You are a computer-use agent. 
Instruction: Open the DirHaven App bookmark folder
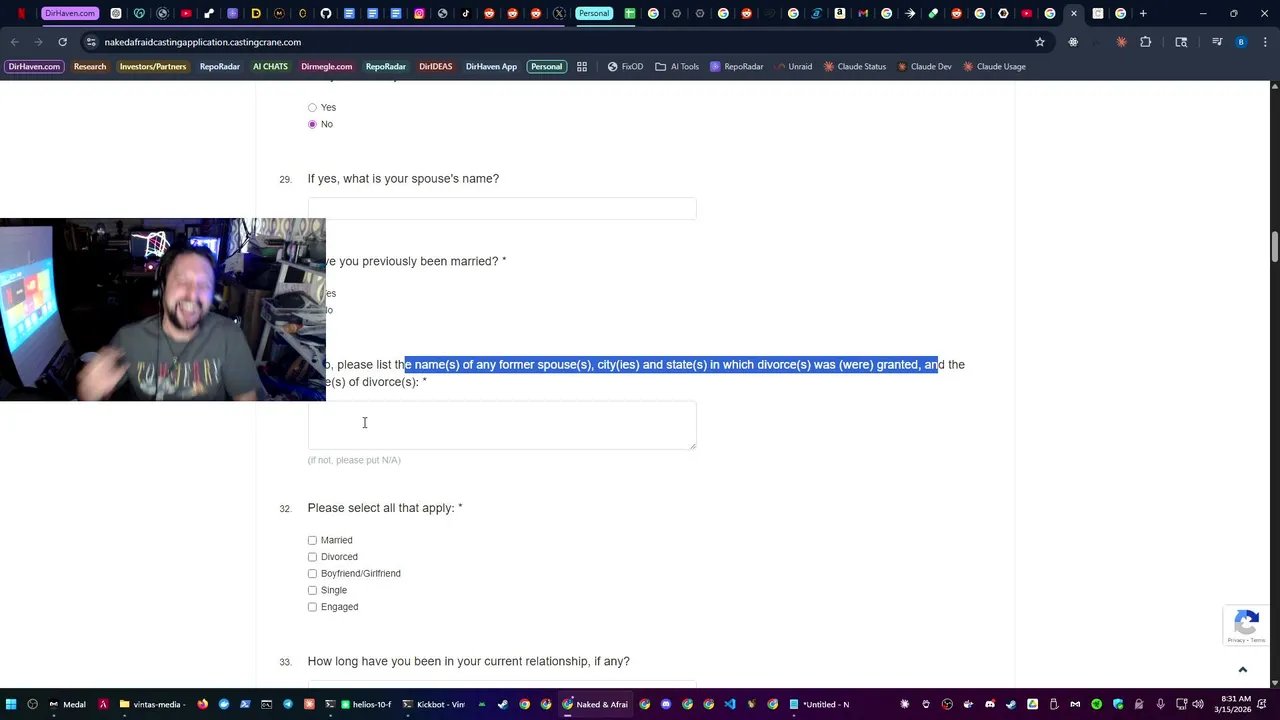click(x=491, y=67)
